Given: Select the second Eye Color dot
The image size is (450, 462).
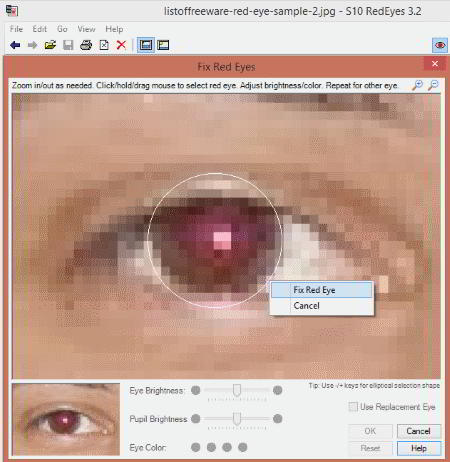Looking at the screenshot, I should 211,447.
